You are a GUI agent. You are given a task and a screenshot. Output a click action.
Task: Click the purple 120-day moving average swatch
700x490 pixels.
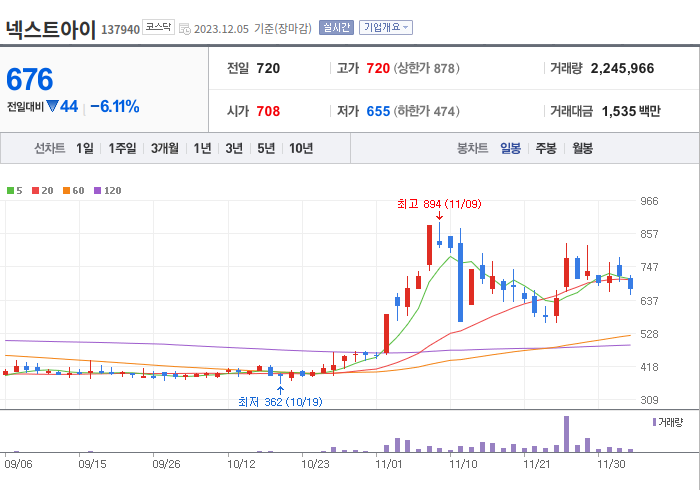[x=97, y=191]
